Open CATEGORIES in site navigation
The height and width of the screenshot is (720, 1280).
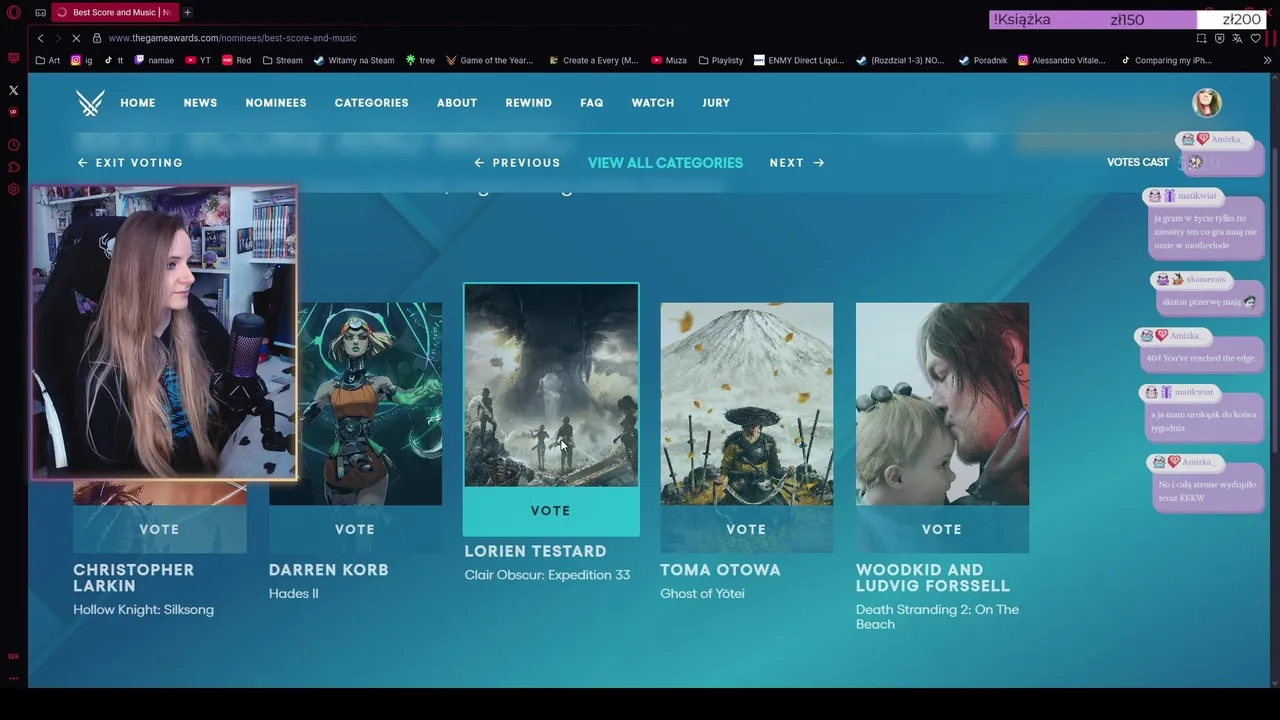pyautogui.click(x=371, y=103)
